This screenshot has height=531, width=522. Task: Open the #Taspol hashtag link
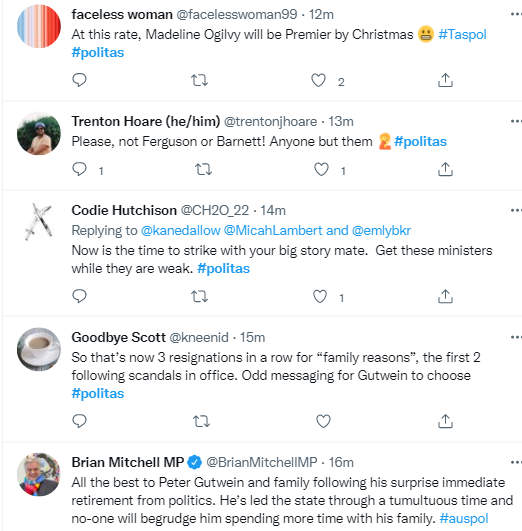462,35
